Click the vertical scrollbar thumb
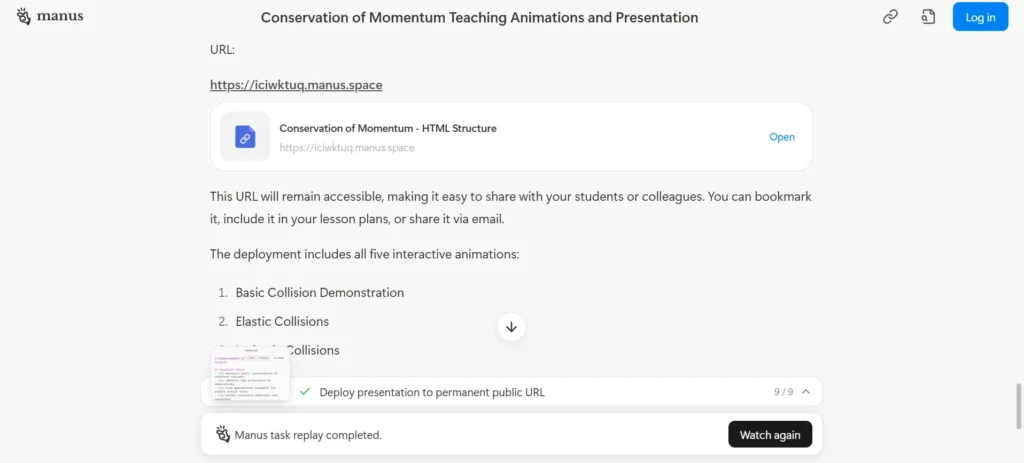Viewport: 1024px width, 463px height. [1017, 406]
